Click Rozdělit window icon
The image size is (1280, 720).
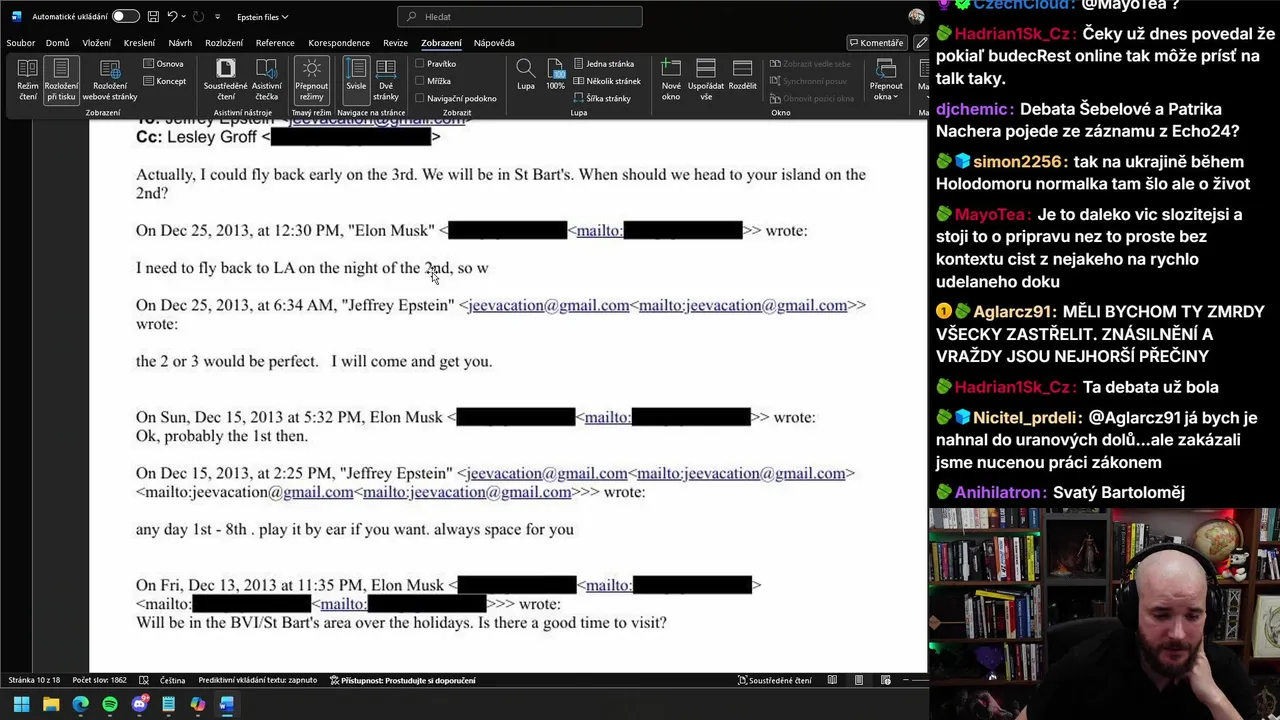pyautogui.click(x=742, y=75)
